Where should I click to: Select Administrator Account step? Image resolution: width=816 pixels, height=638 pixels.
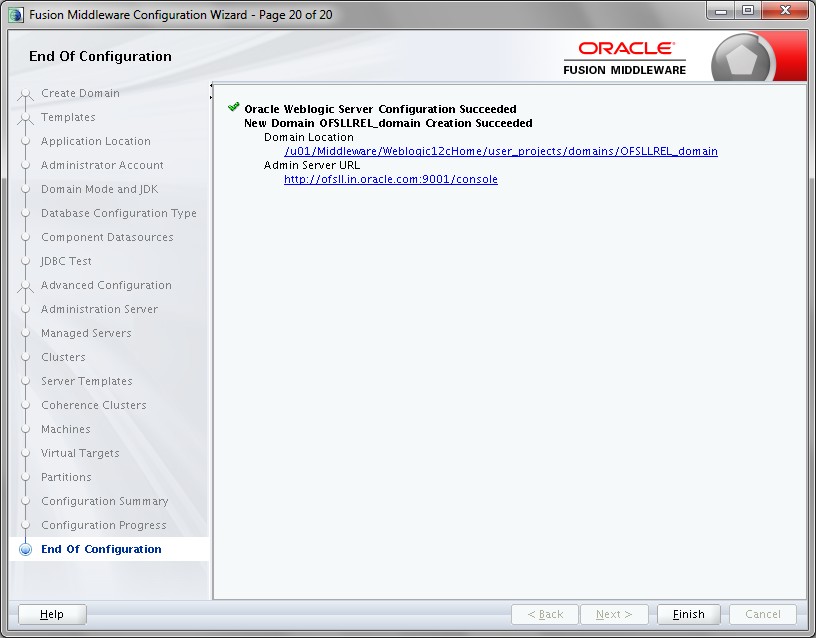click(x=102, y=165)
